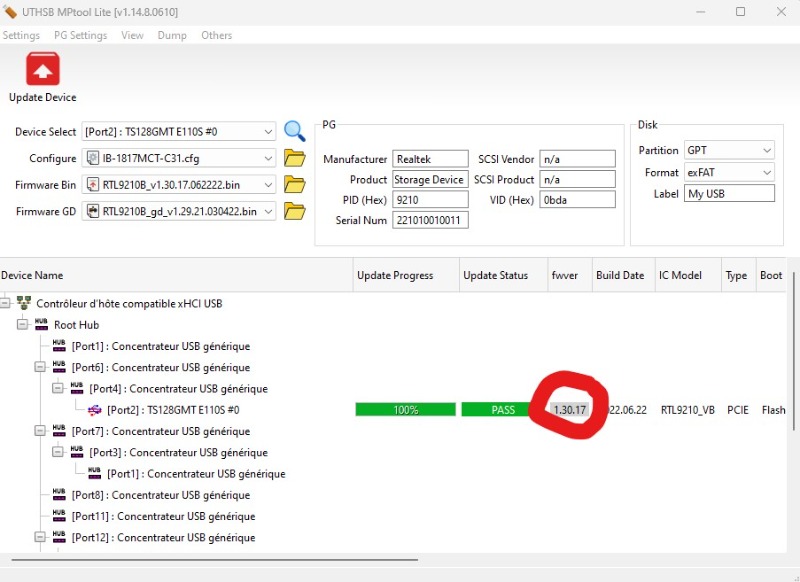Viewport: 800px width, 582px height.
Task: Open the Device Select dropdown
Action: click(x=267, y=132)
